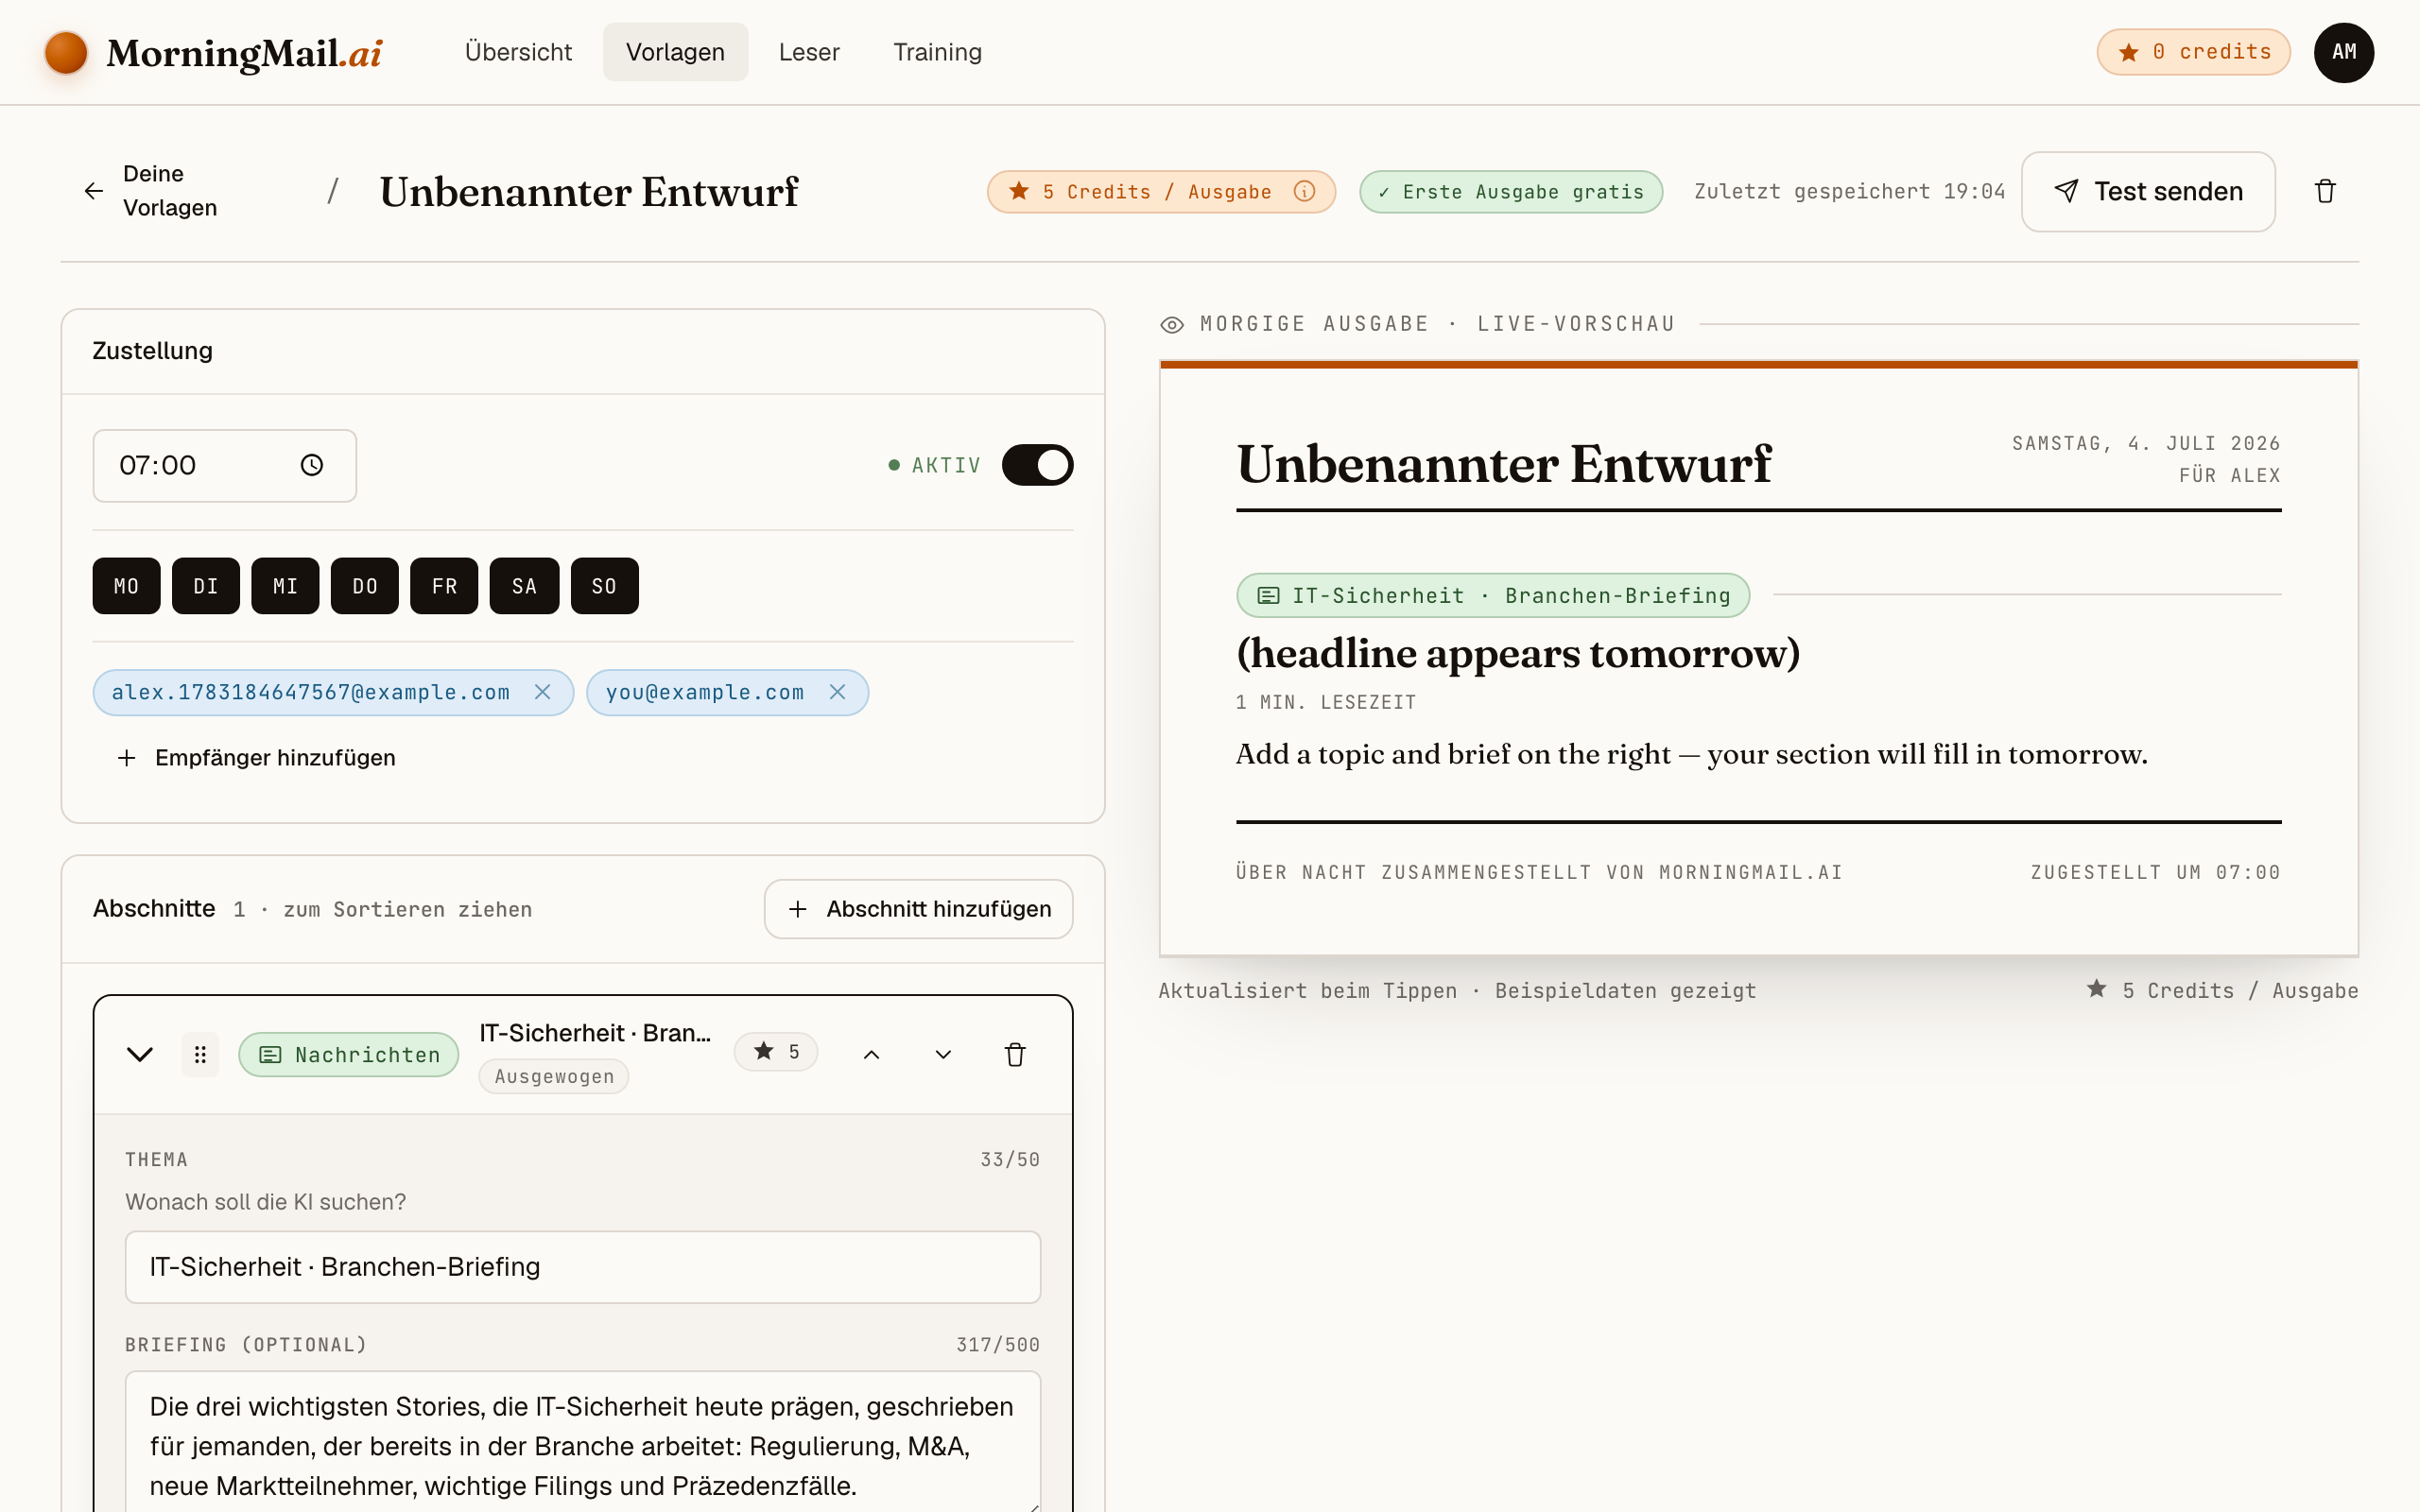Click the eye icon beside Morgige Ausgabe

1172,324
